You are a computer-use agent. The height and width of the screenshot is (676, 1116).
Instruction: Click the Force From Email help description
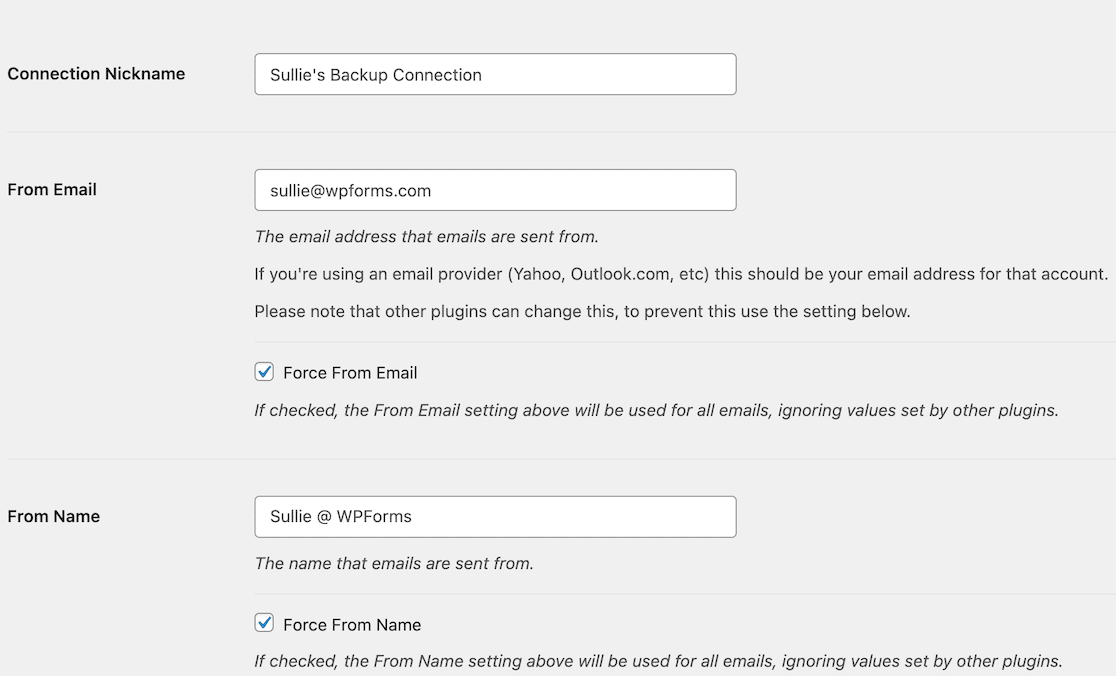[x=656, y=410]
